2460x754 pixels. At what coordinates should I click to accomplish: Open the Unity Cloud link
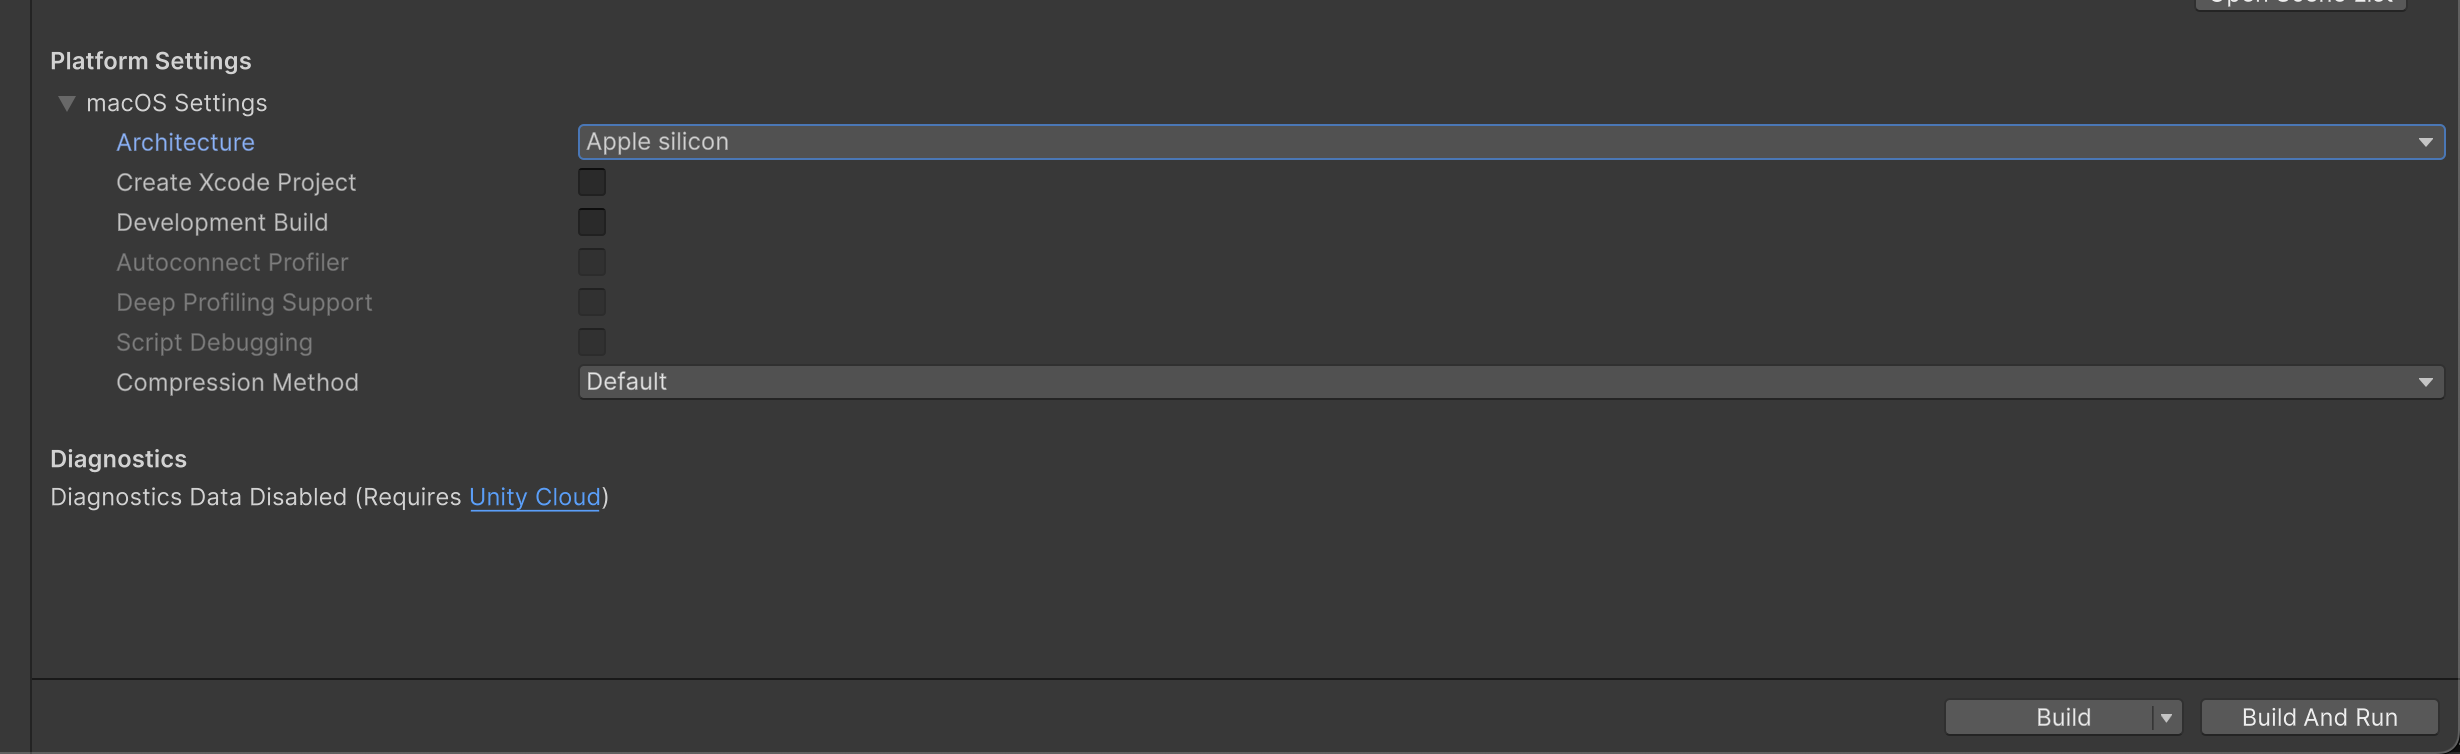[535, 497]
